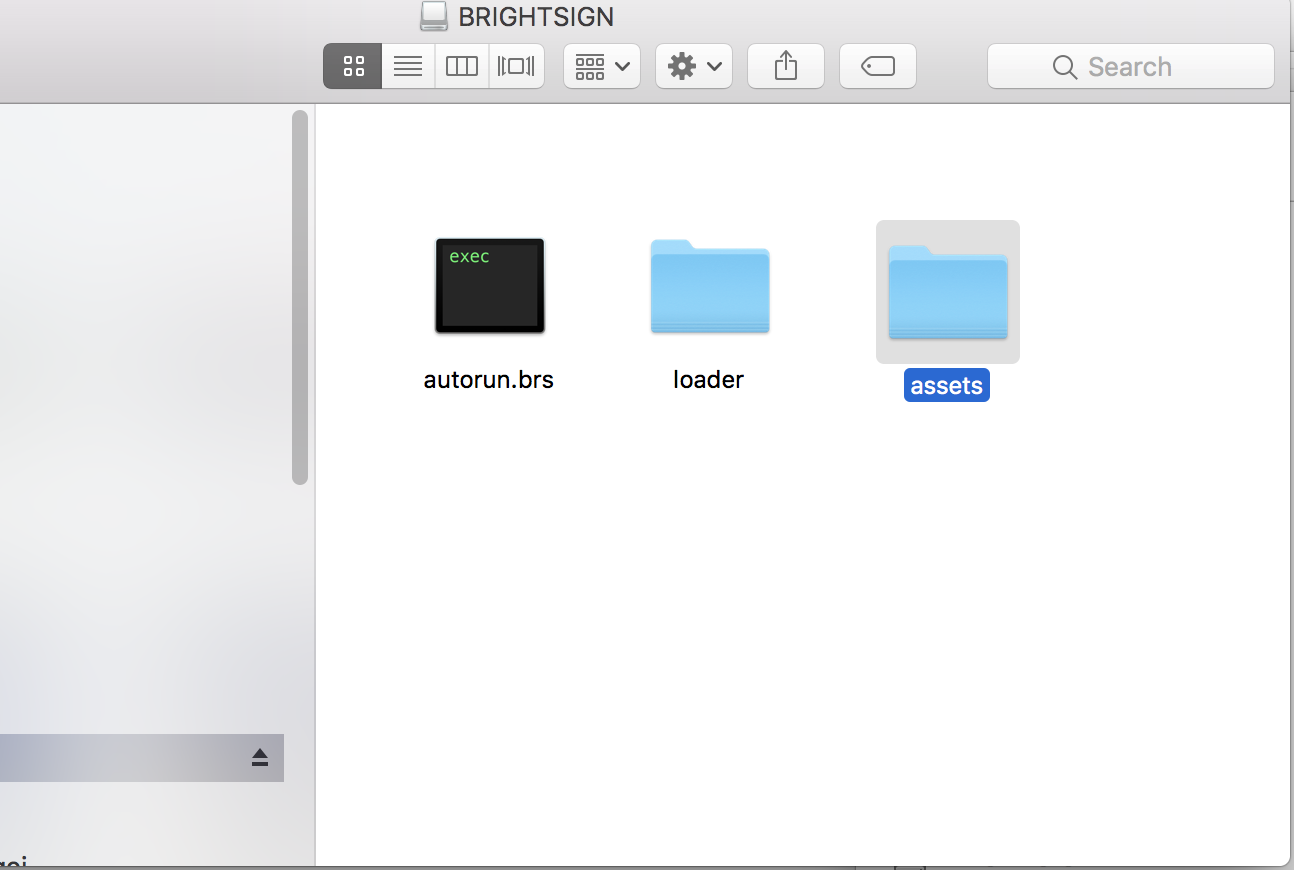This screenshot has height=870, width=1294.
Task: Switch to list view
Action: [408, 67]
